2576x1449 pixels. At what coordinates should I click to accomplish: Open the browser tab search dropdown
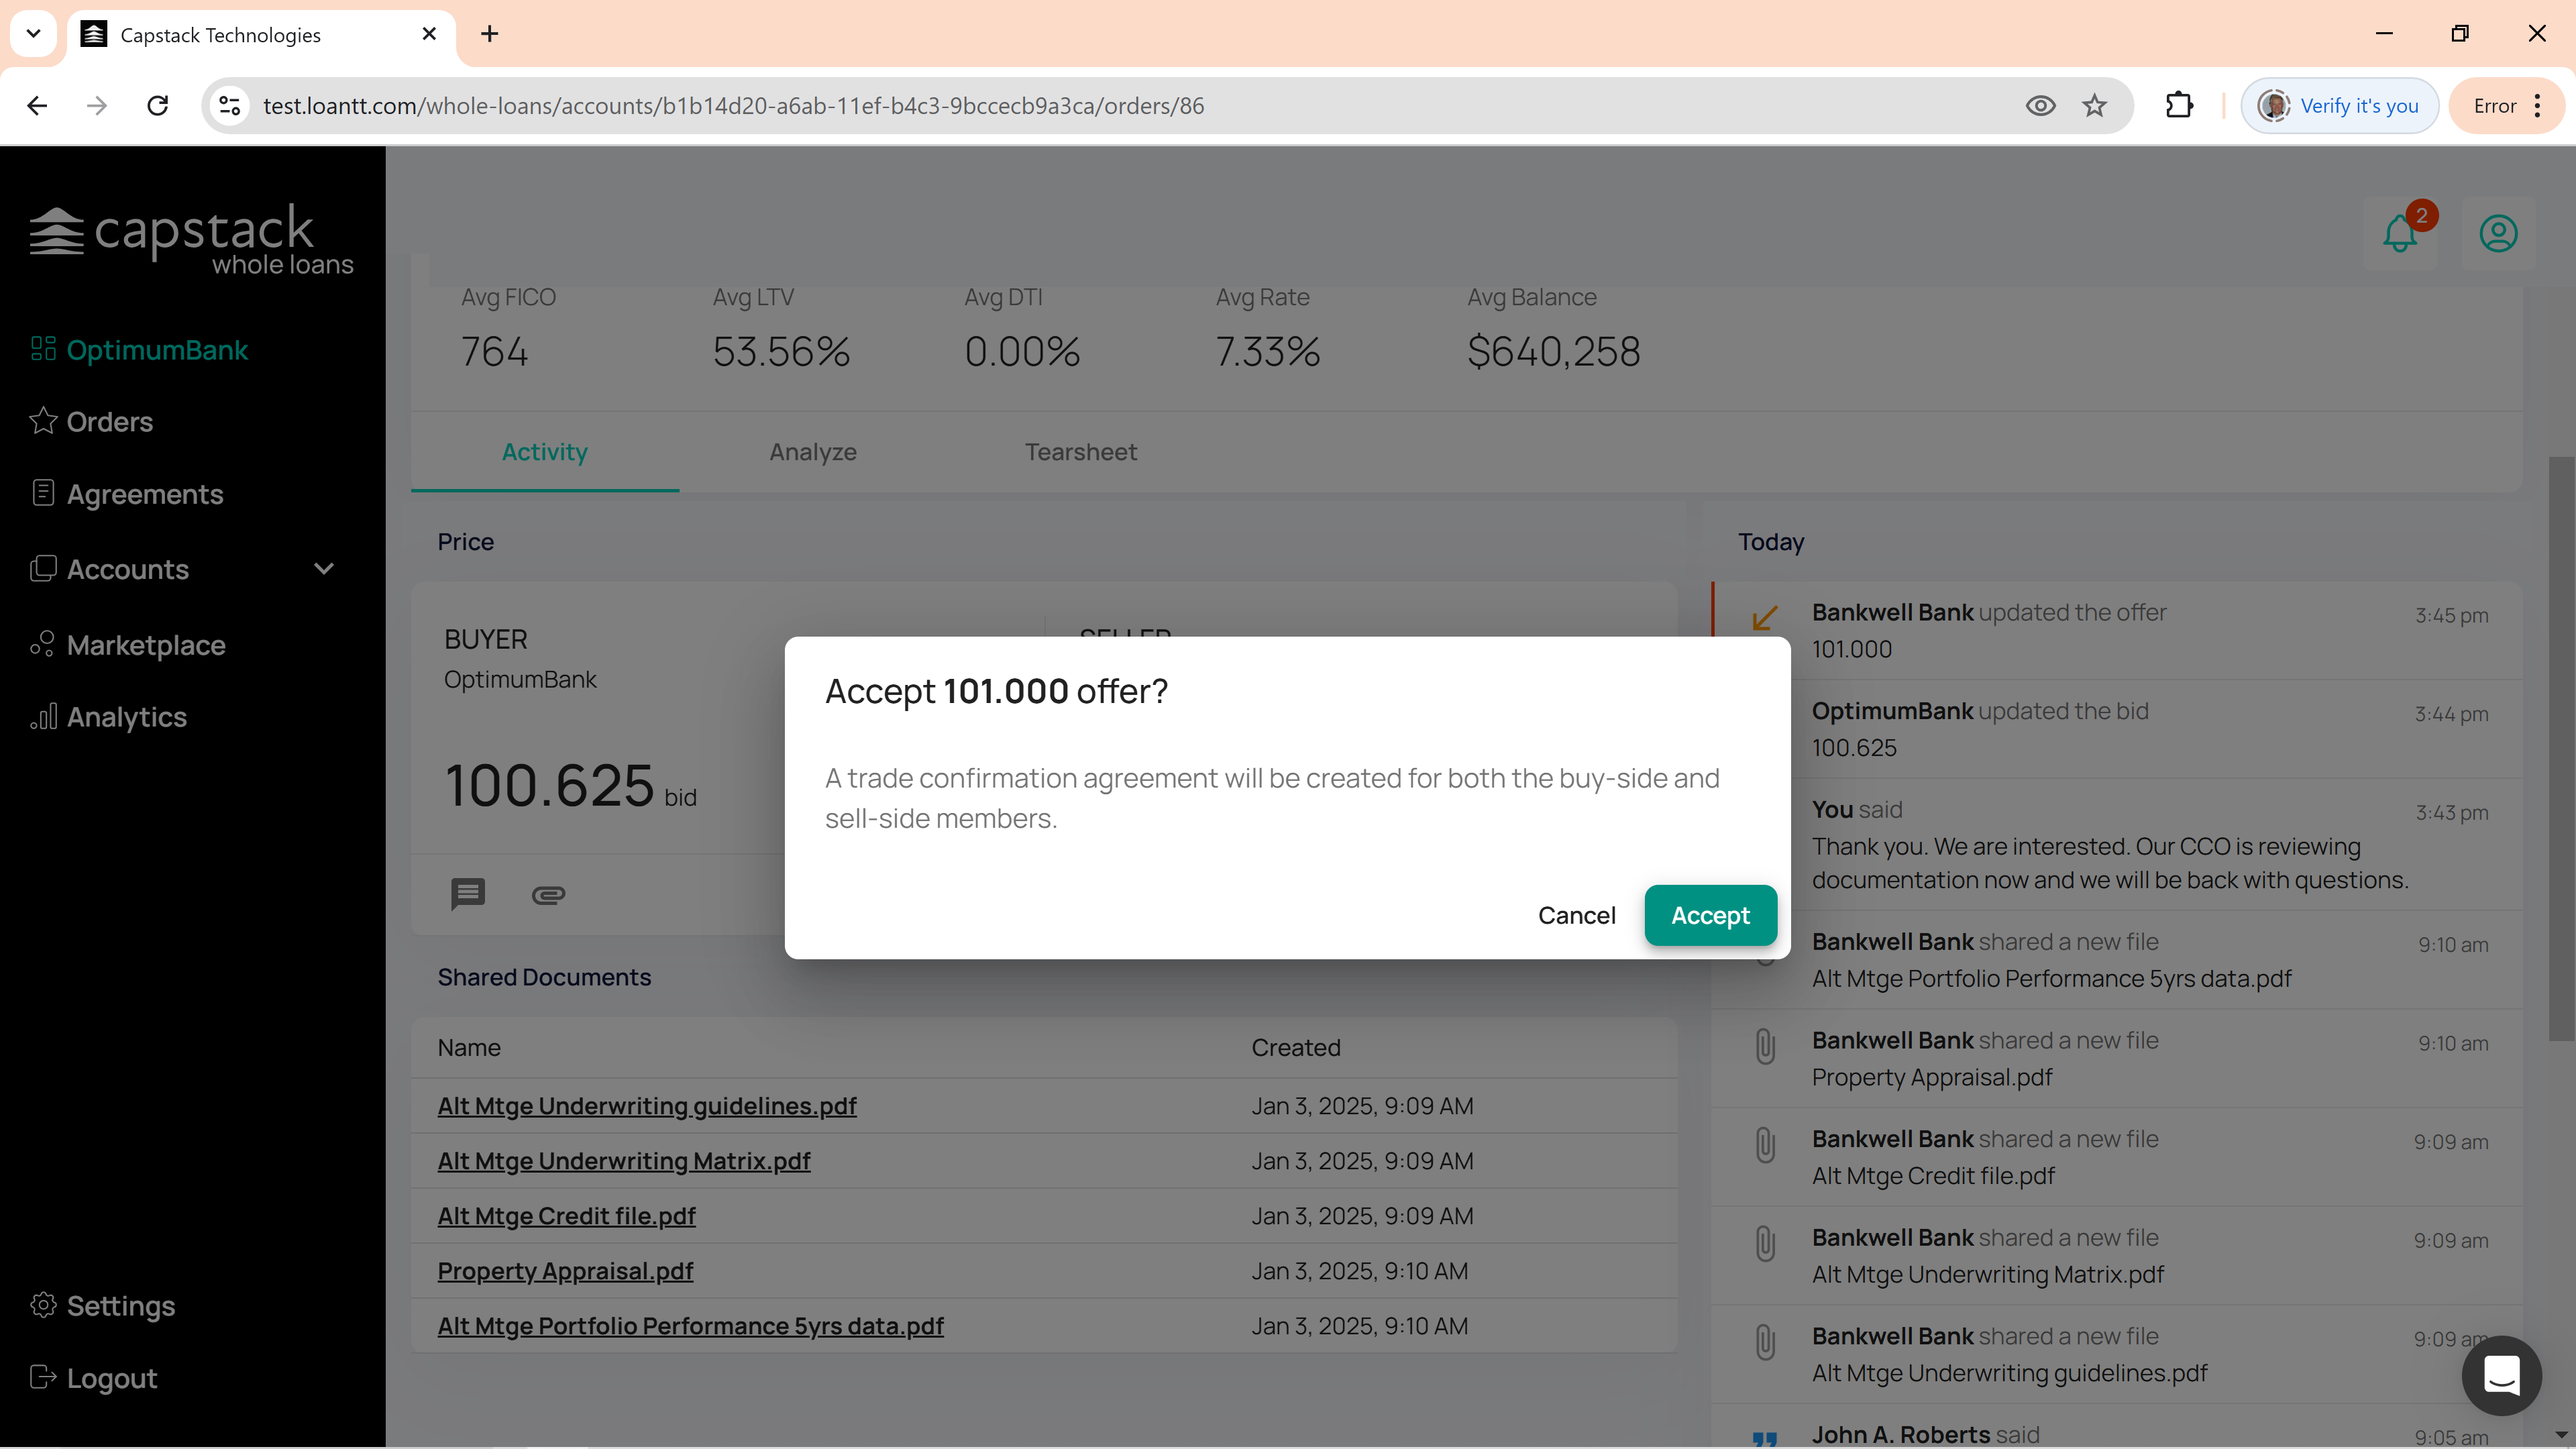click(33, 34)
